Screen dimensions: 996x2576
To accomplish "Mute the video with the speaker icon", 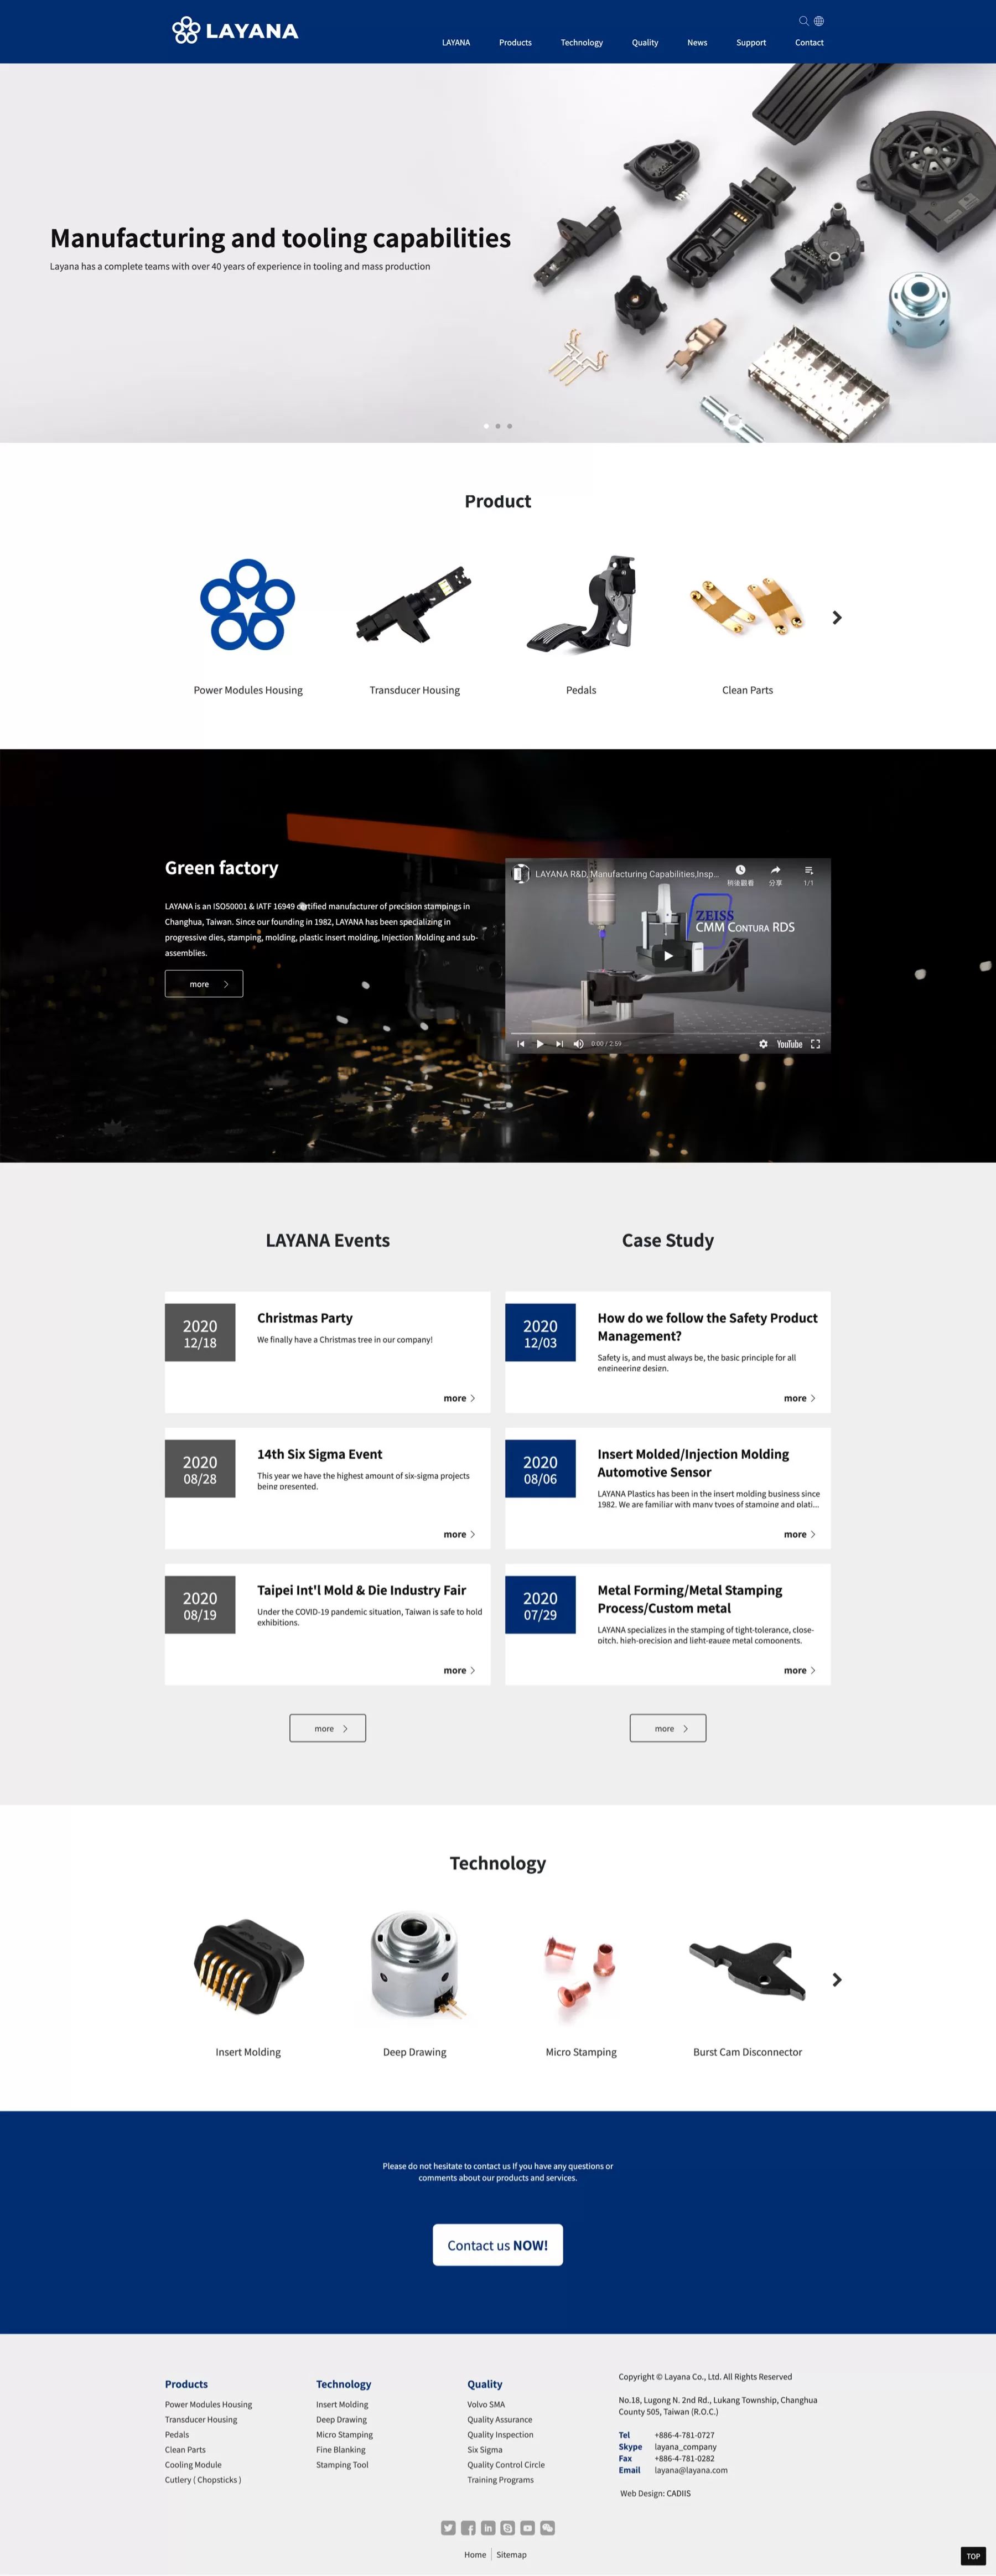I will pos(578,1044).
